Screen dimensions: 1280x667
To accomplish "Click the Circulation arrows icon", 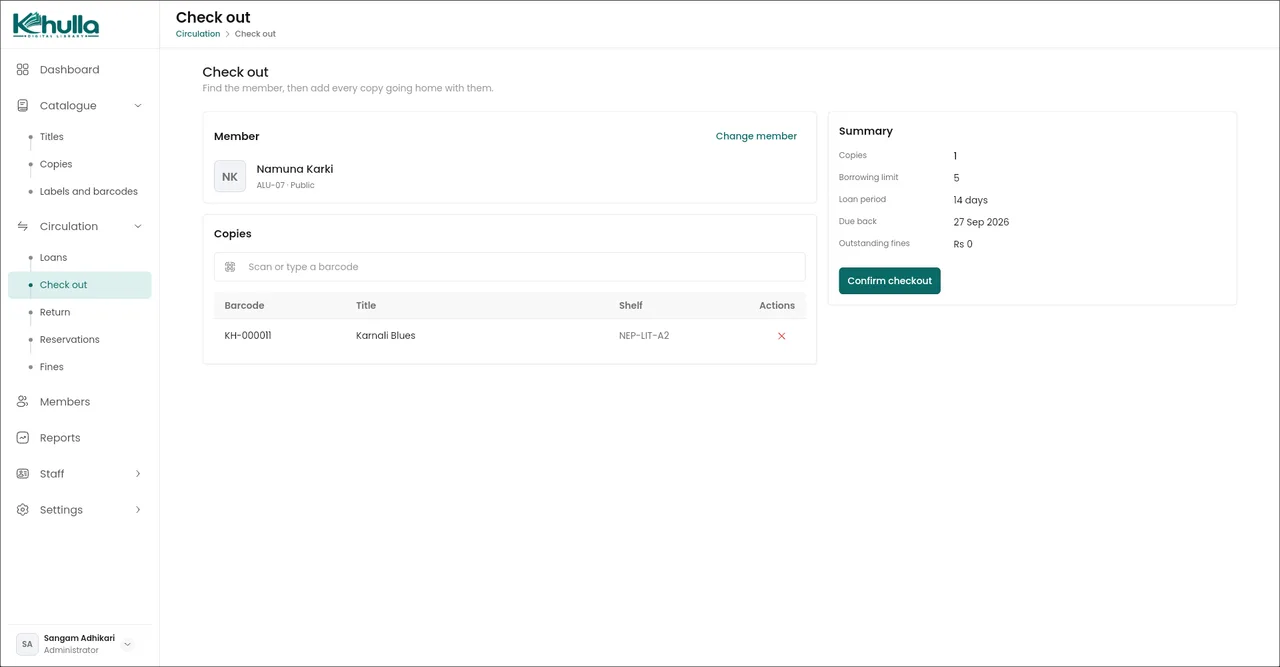I will coord(23,227).
